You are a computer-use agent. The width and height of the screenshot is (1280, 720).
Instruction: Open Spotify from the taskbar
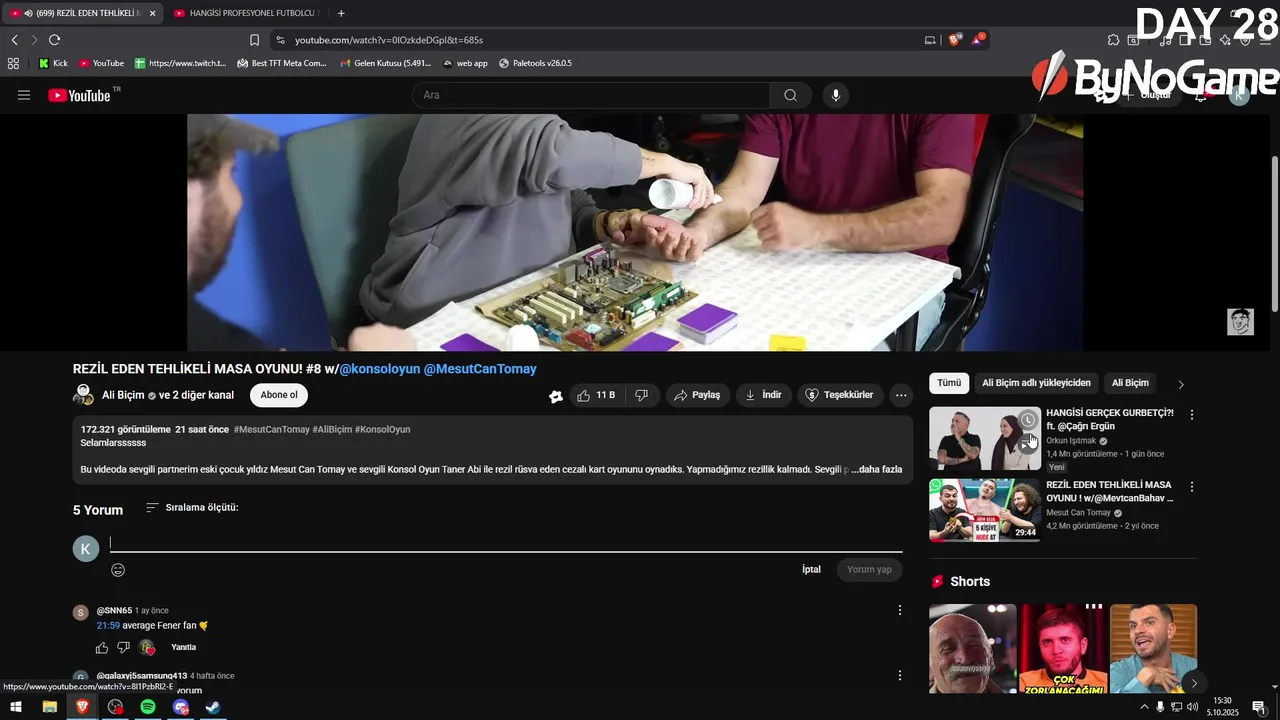click(148, 707)
